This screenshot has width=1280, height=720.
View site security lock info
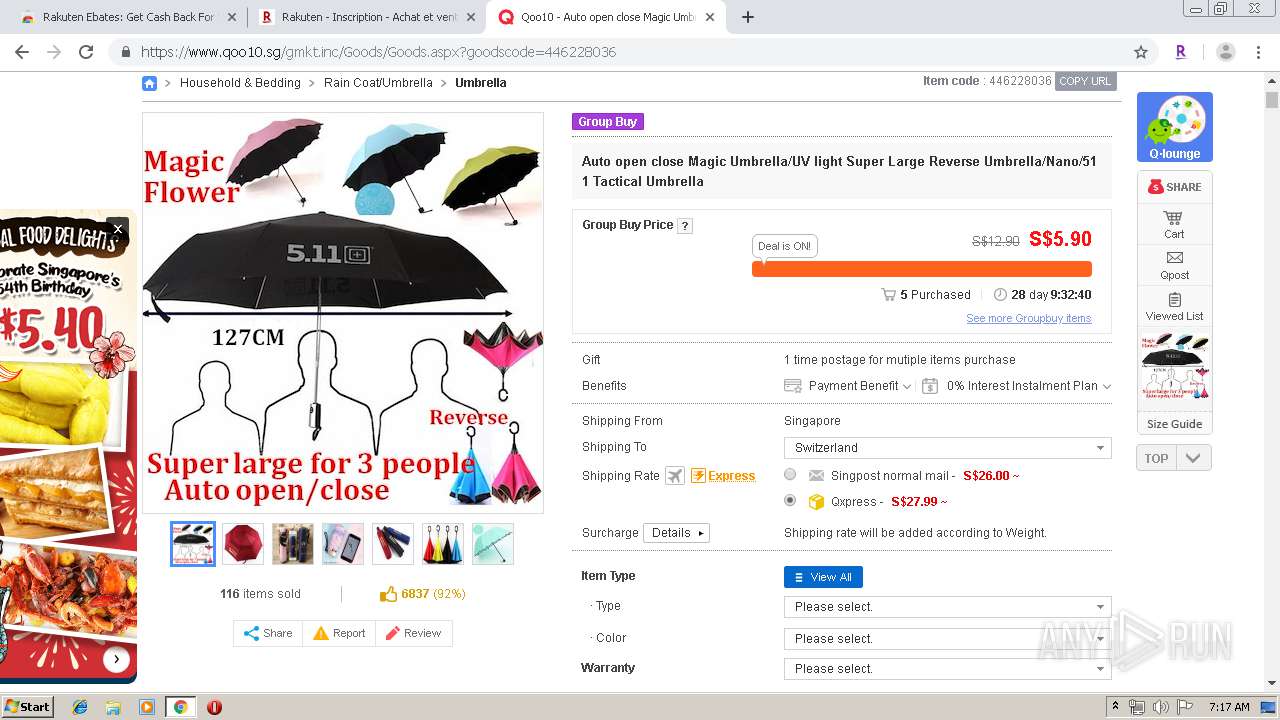[126, 52]
